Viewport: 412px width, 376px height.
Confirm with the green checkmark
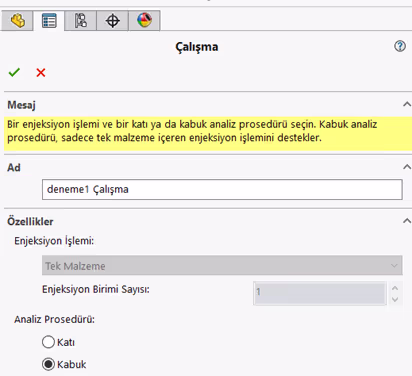(x=14, y=72)
